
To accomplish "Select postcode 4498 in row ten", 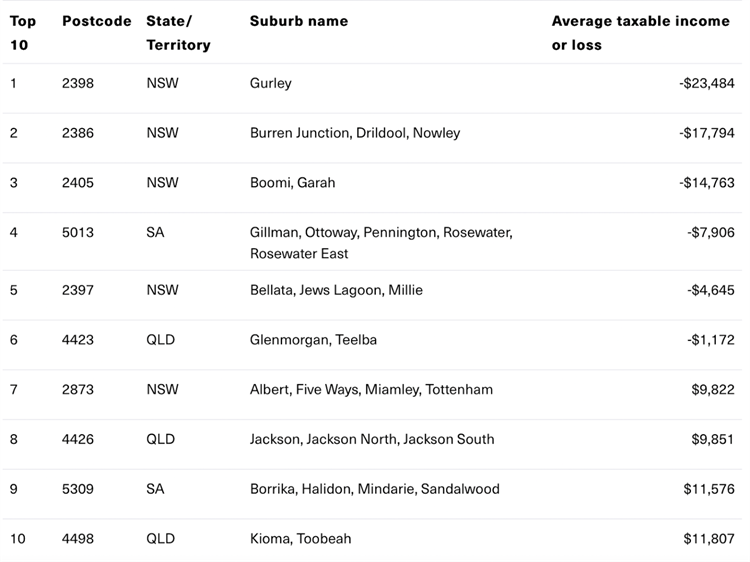I will coord(78,539).
